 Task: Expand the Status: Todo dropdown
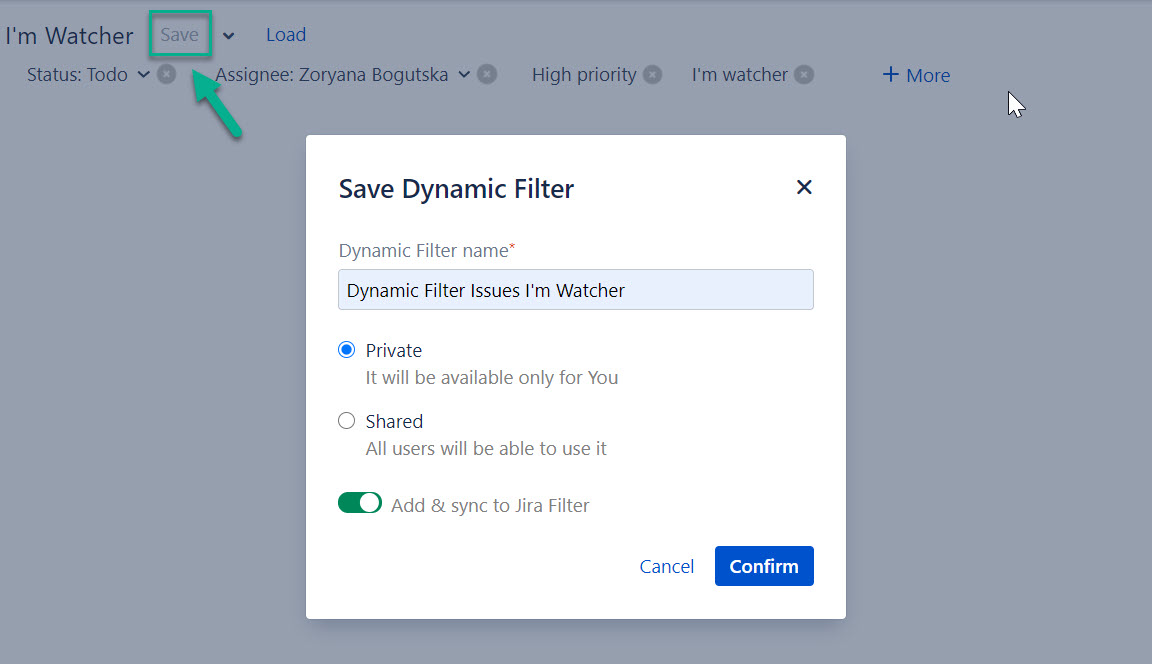[x=144, y=74]
